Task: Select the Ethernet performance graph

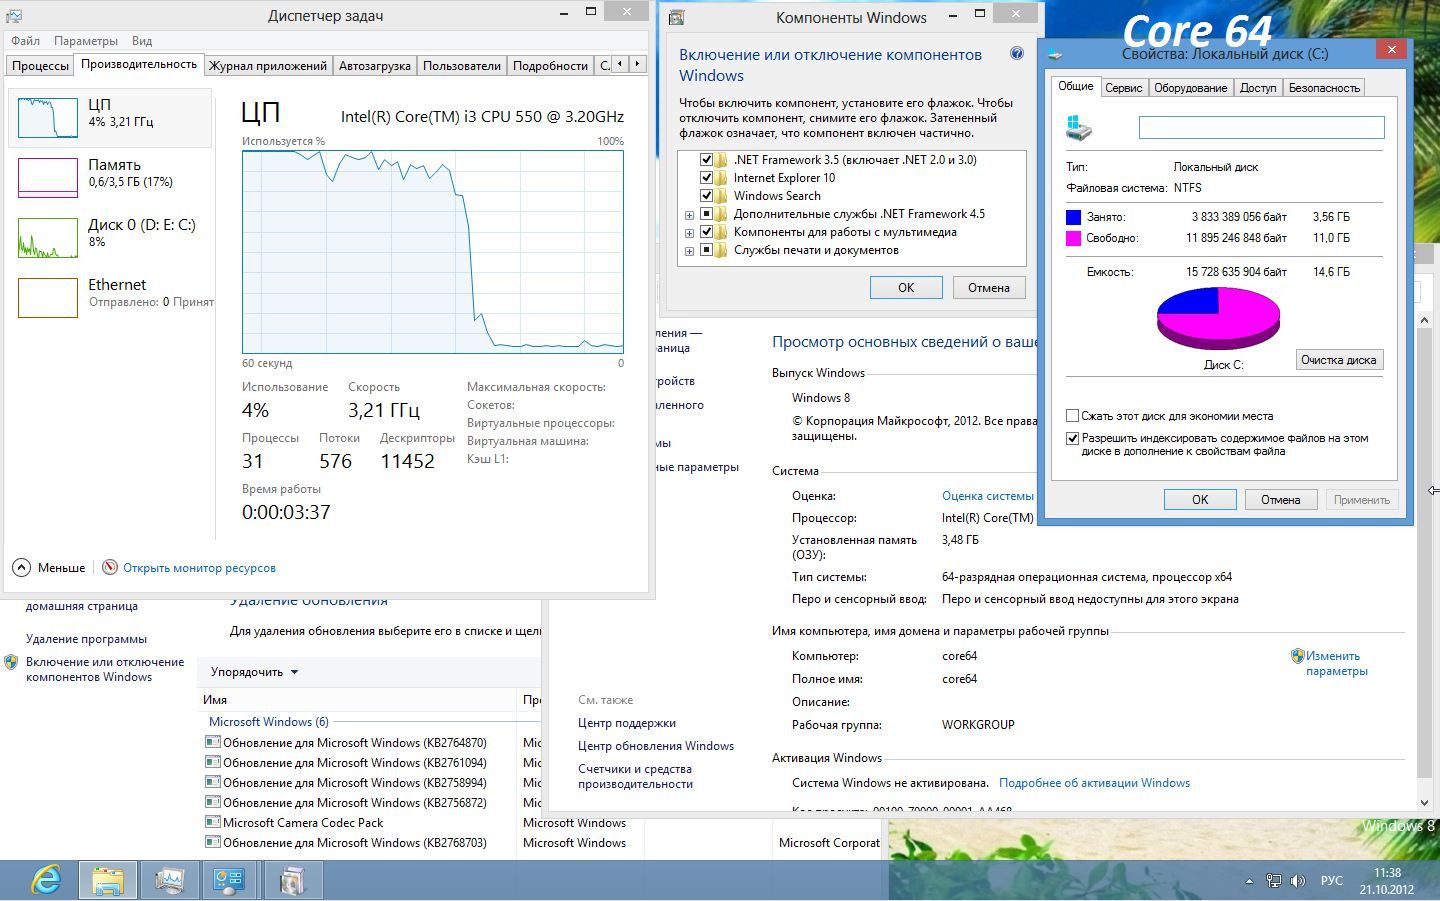Action: [x=48, y=297]
